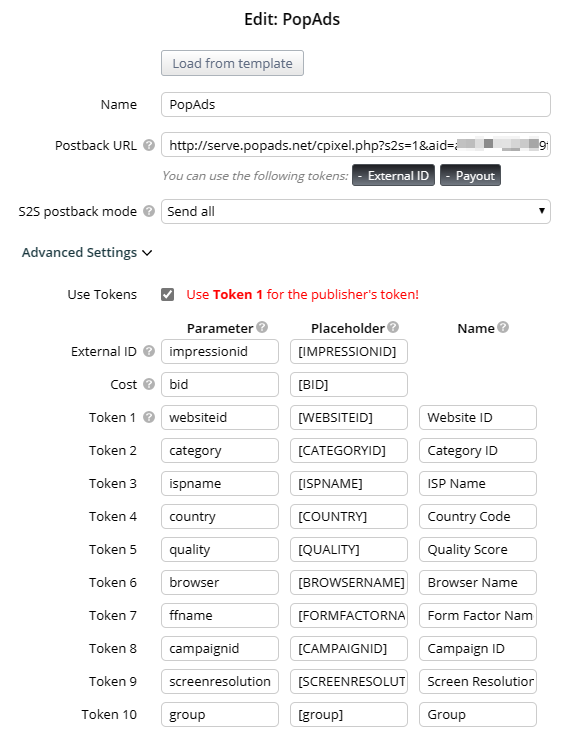Edit Token 2 parameter category
This screenshot has height=742, width=577.
pos(220,450)
